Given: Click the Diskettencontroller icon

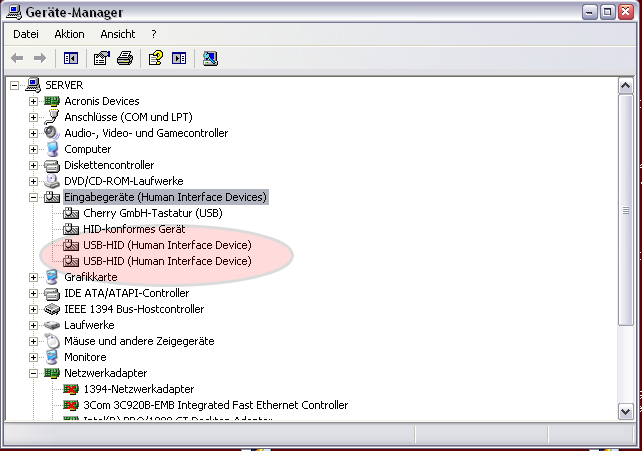Looking at the screenshot, I should (x=52, y=165).
